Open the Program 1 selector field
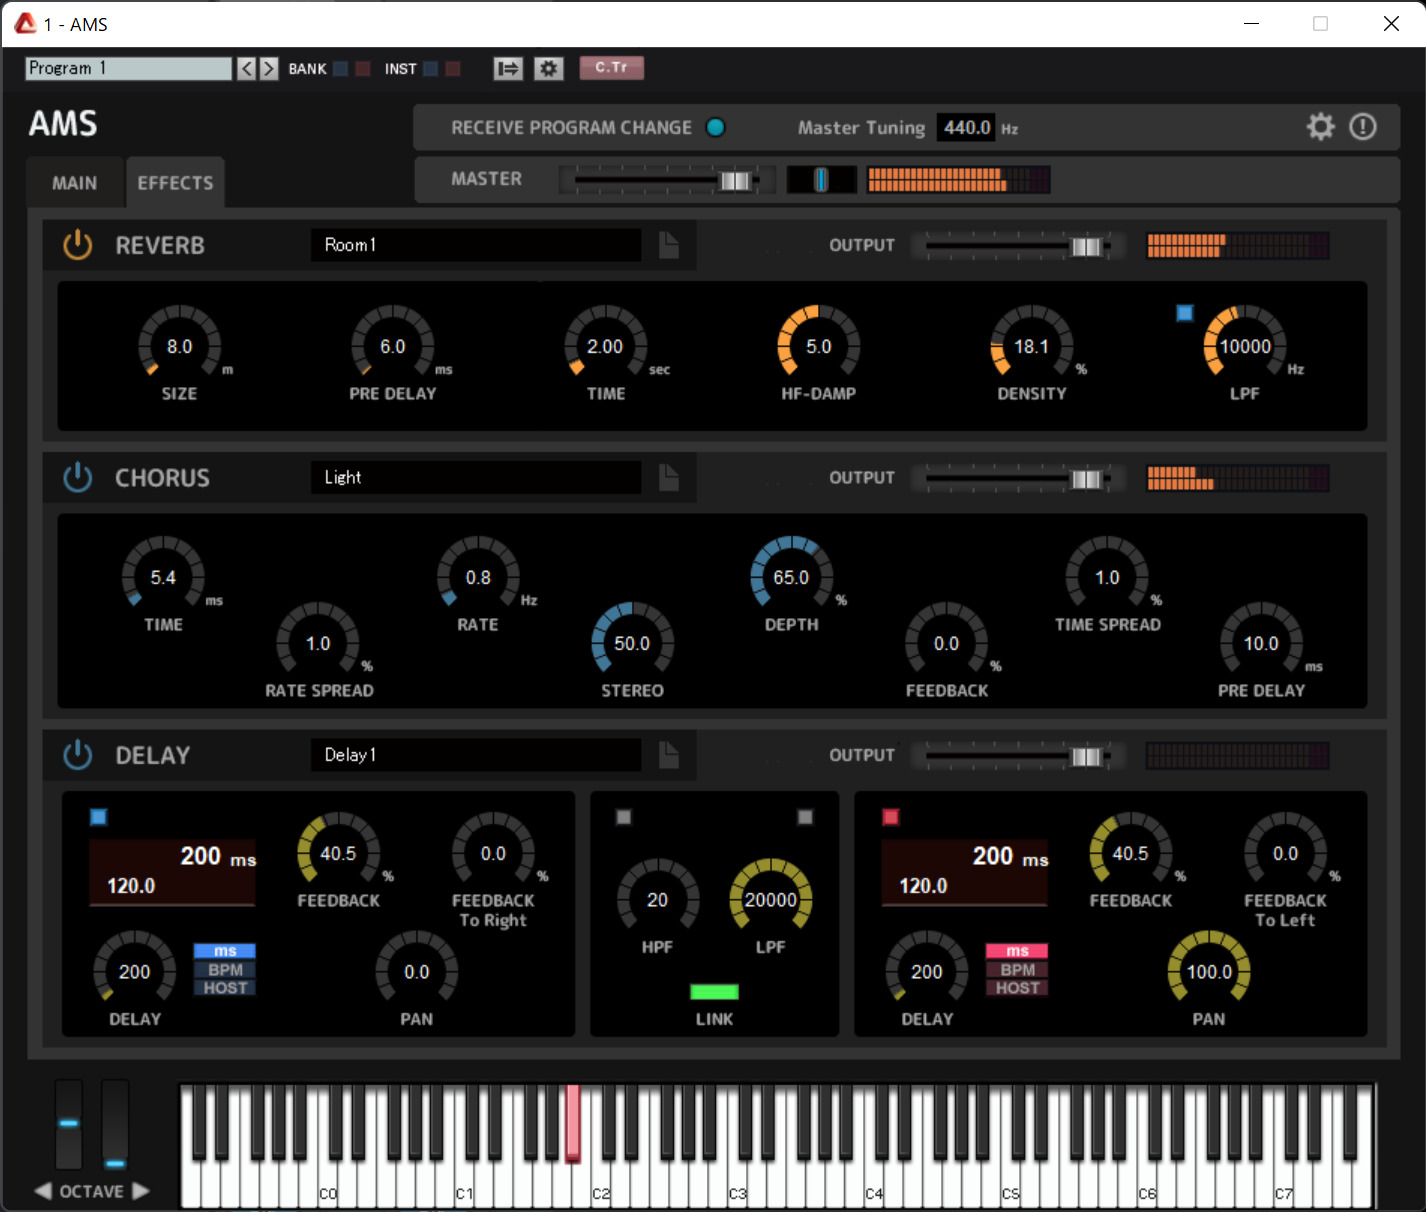 tap(128, 68)
